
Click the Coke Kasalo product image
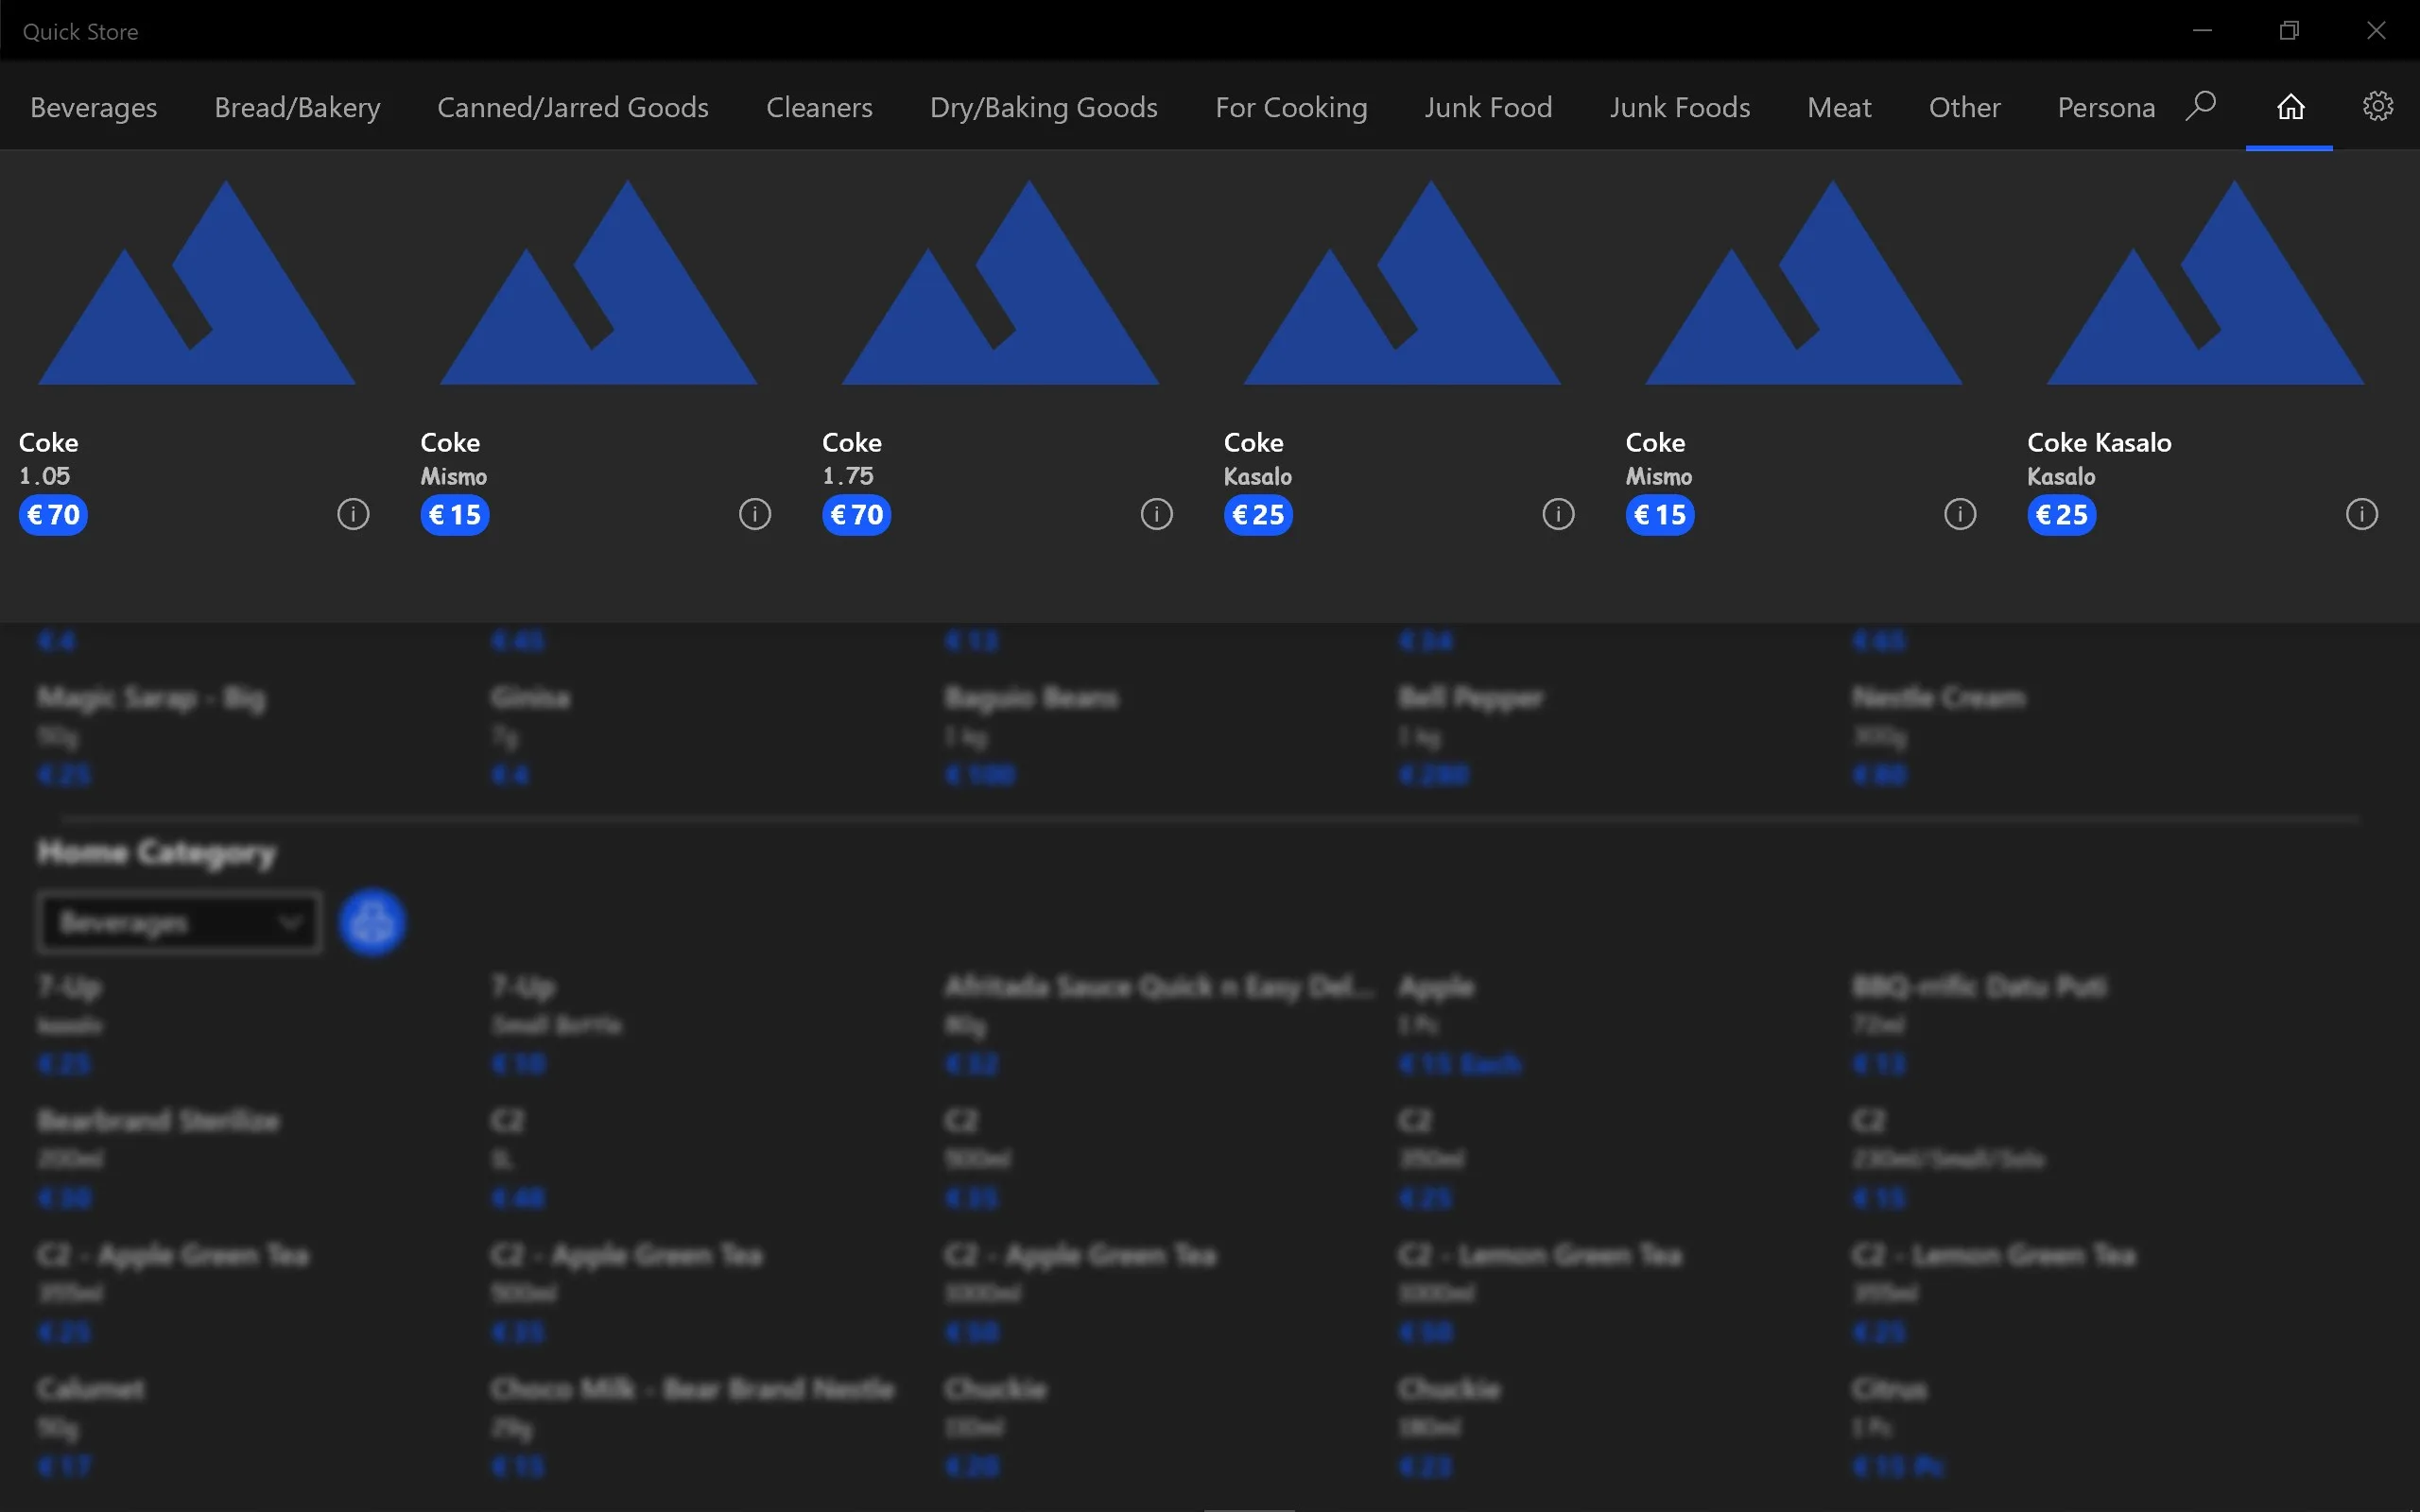[x=2206, y=282]
